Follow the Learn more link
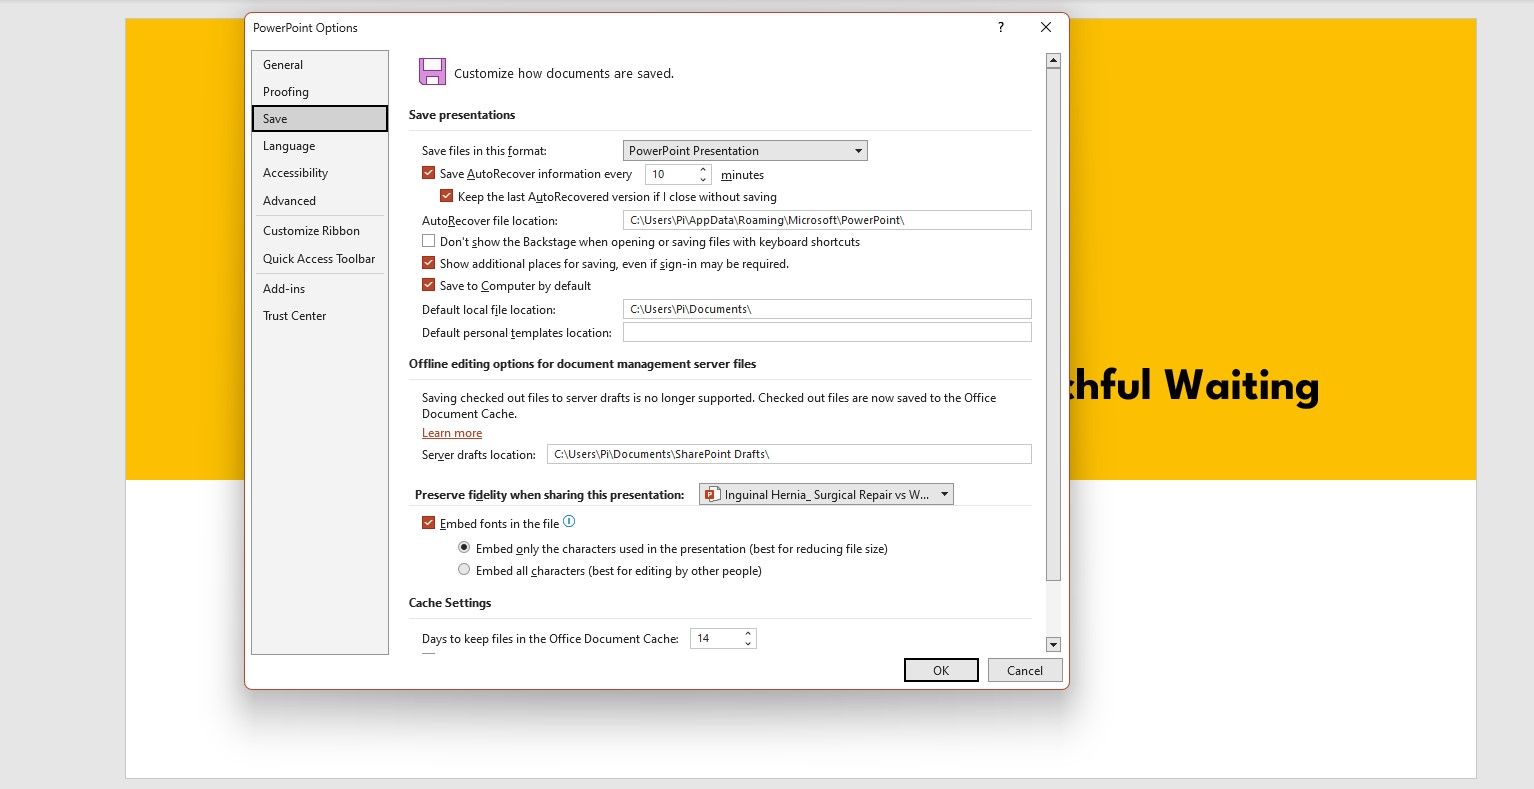 (x=452, y=433)
